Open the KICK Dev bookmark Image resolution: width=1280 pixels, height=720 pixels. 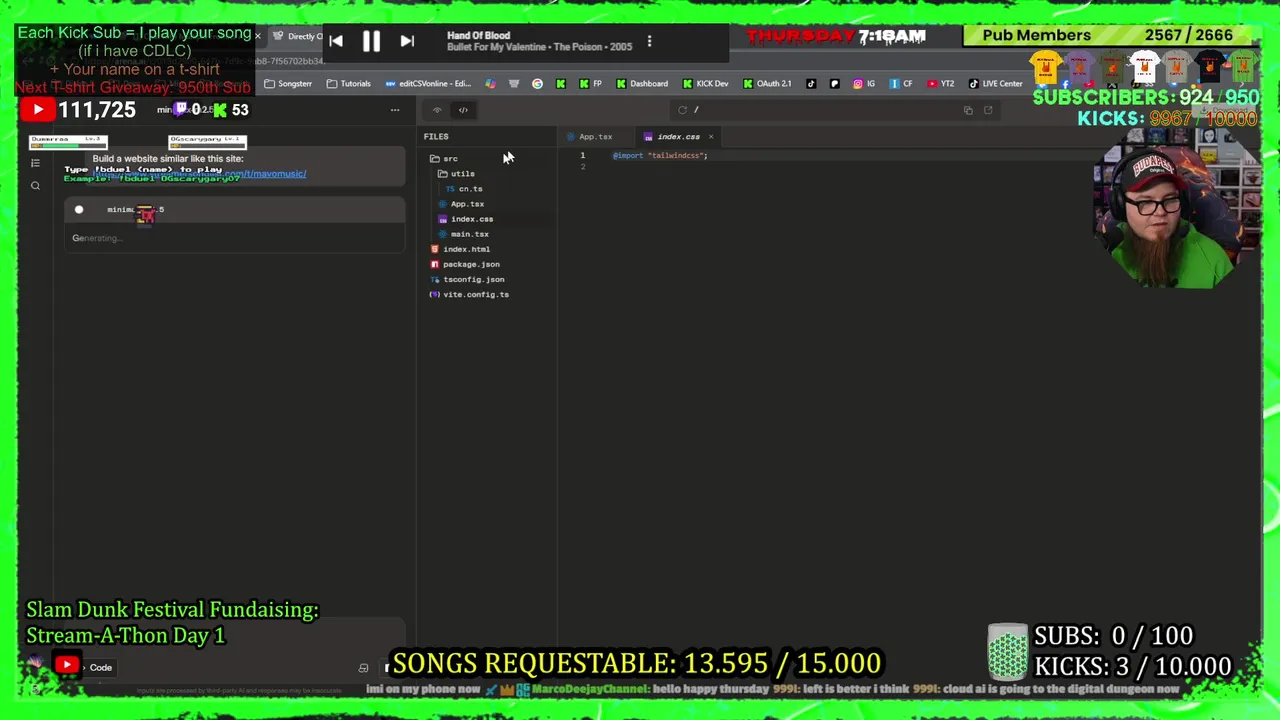[x=705, y=84]
